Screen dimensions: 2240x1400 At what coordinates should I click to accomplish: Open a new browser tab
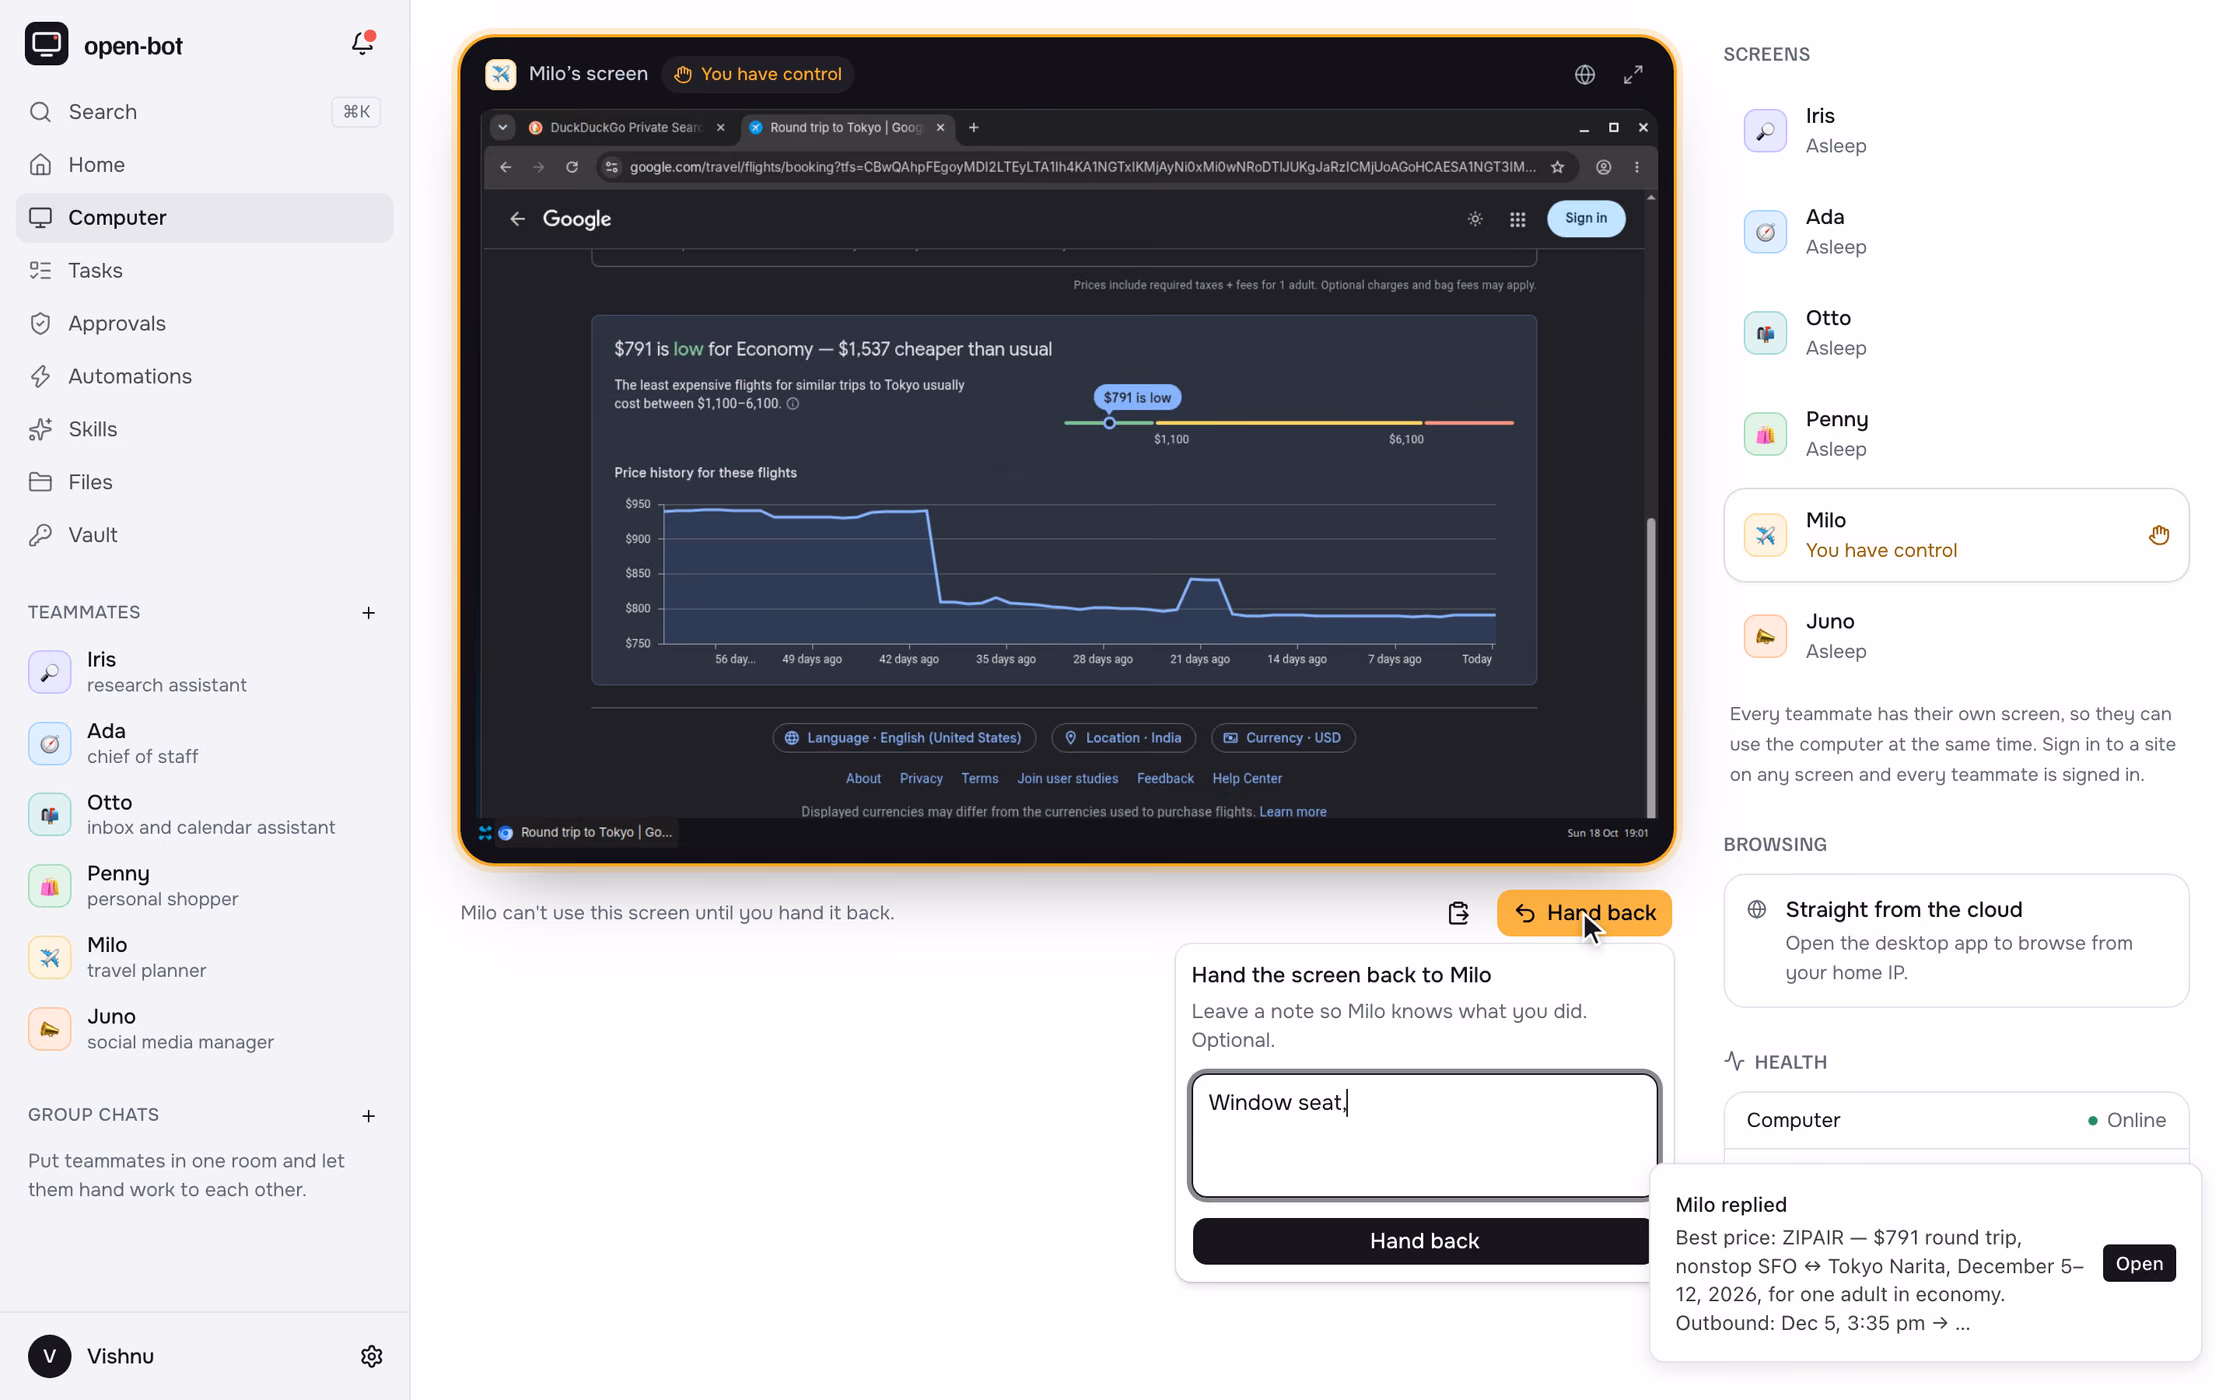pyautogui.click(x=973, y=127)
